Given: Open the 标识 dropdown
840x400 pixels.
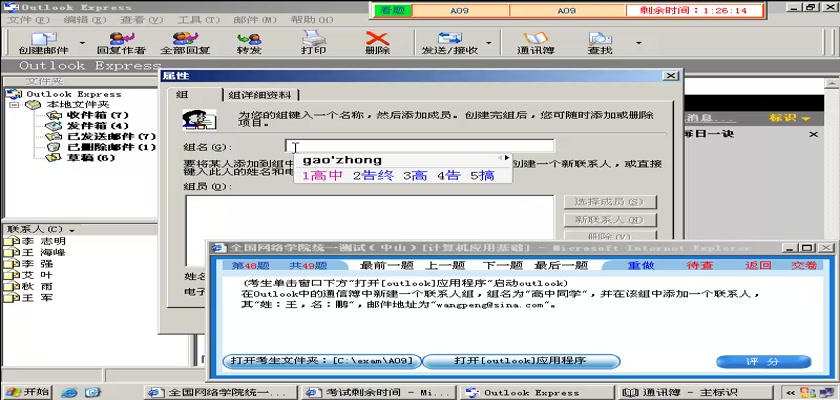Looking at the screenshot, I should (x=790, y=118).
